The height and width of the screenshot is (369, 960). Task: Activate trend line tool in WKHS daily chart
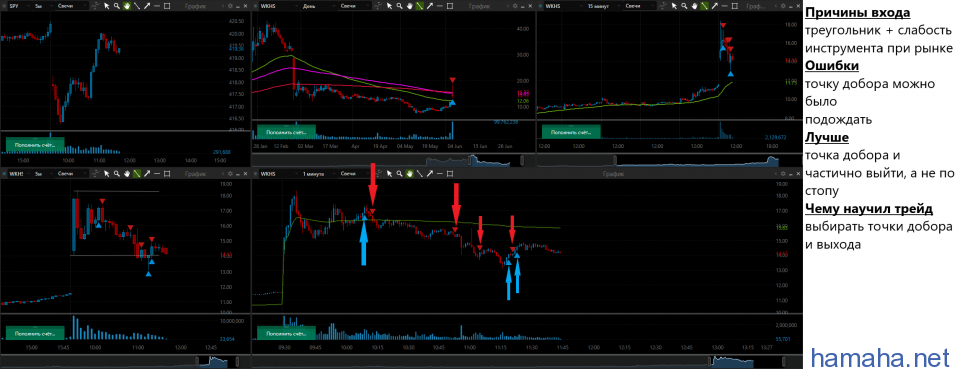420,6
